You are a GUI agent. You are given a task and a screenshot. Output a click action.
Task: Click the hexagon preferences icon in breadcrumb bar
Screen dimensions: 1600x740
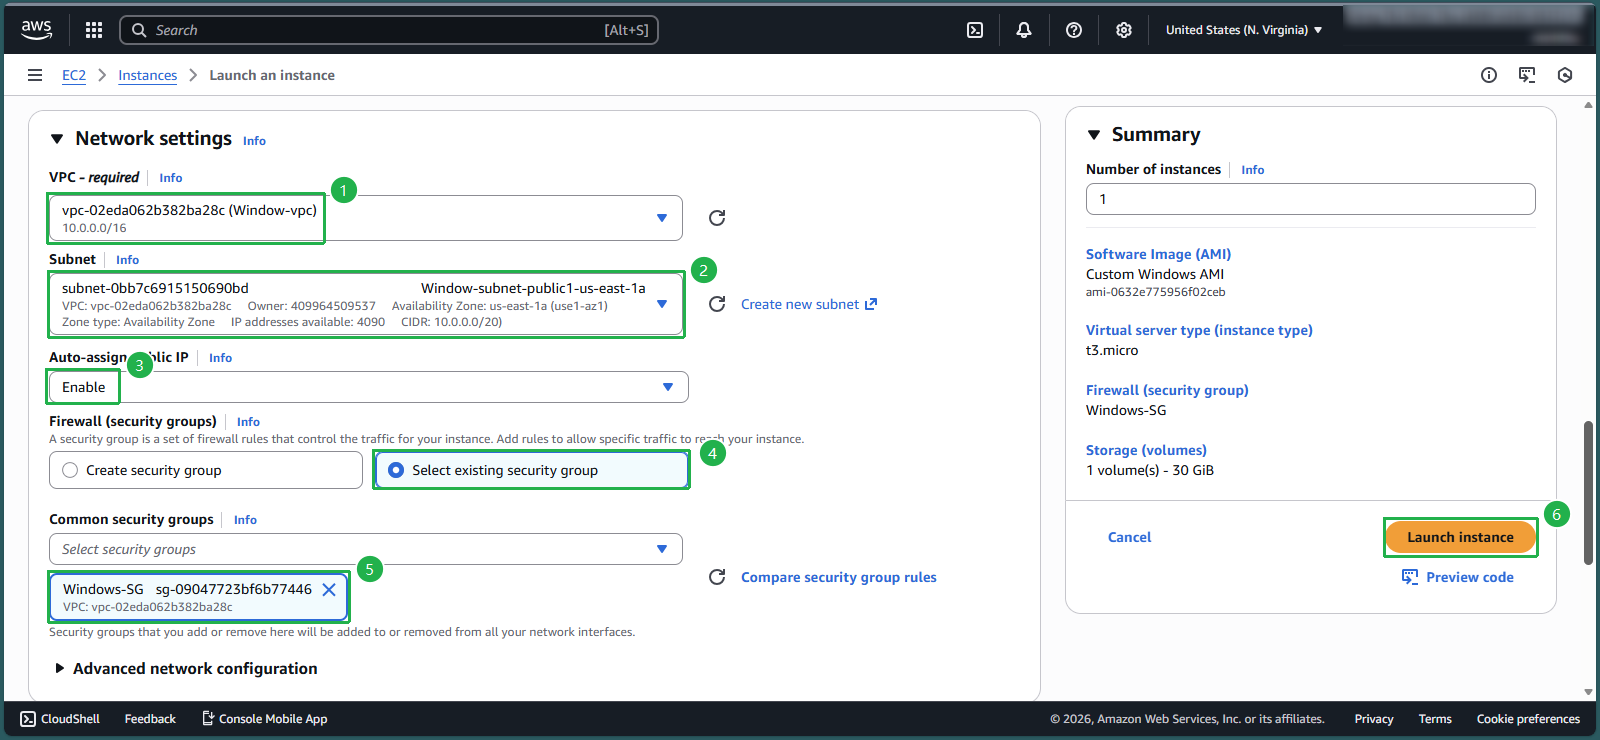click(1565, 75)
